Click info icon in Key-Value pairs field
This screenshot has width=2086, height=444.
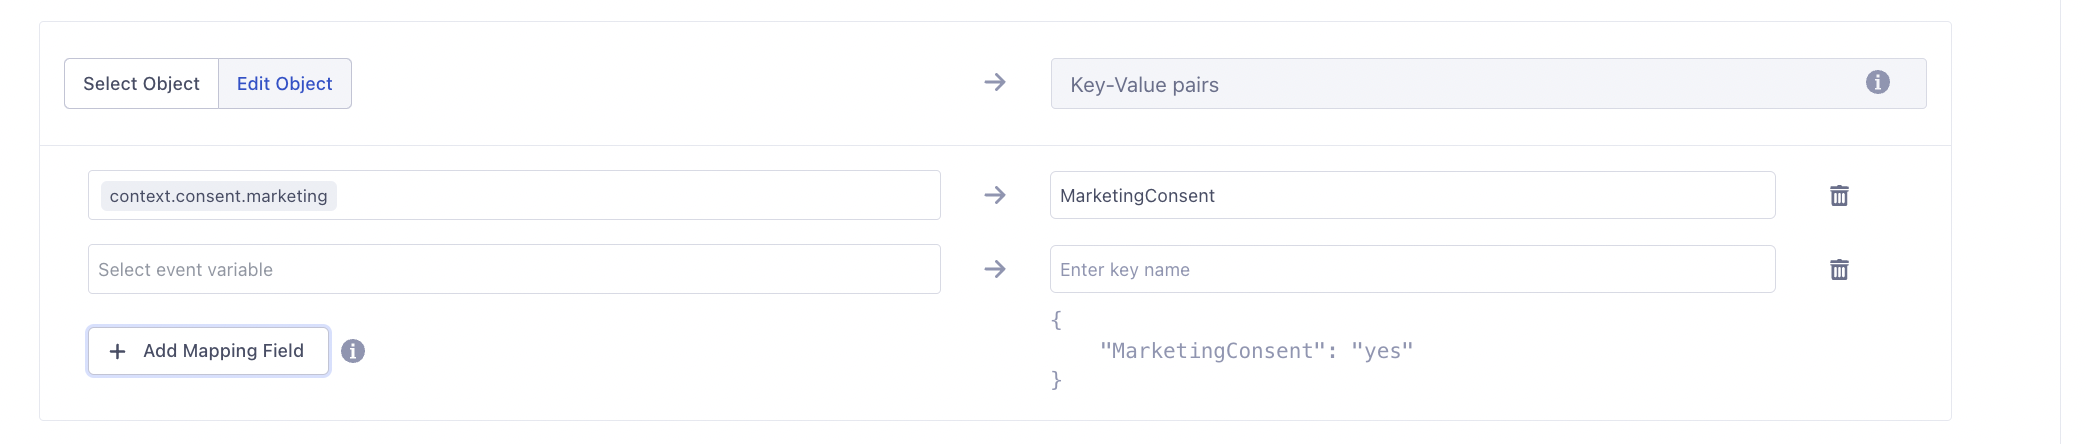coord(1877,83)
